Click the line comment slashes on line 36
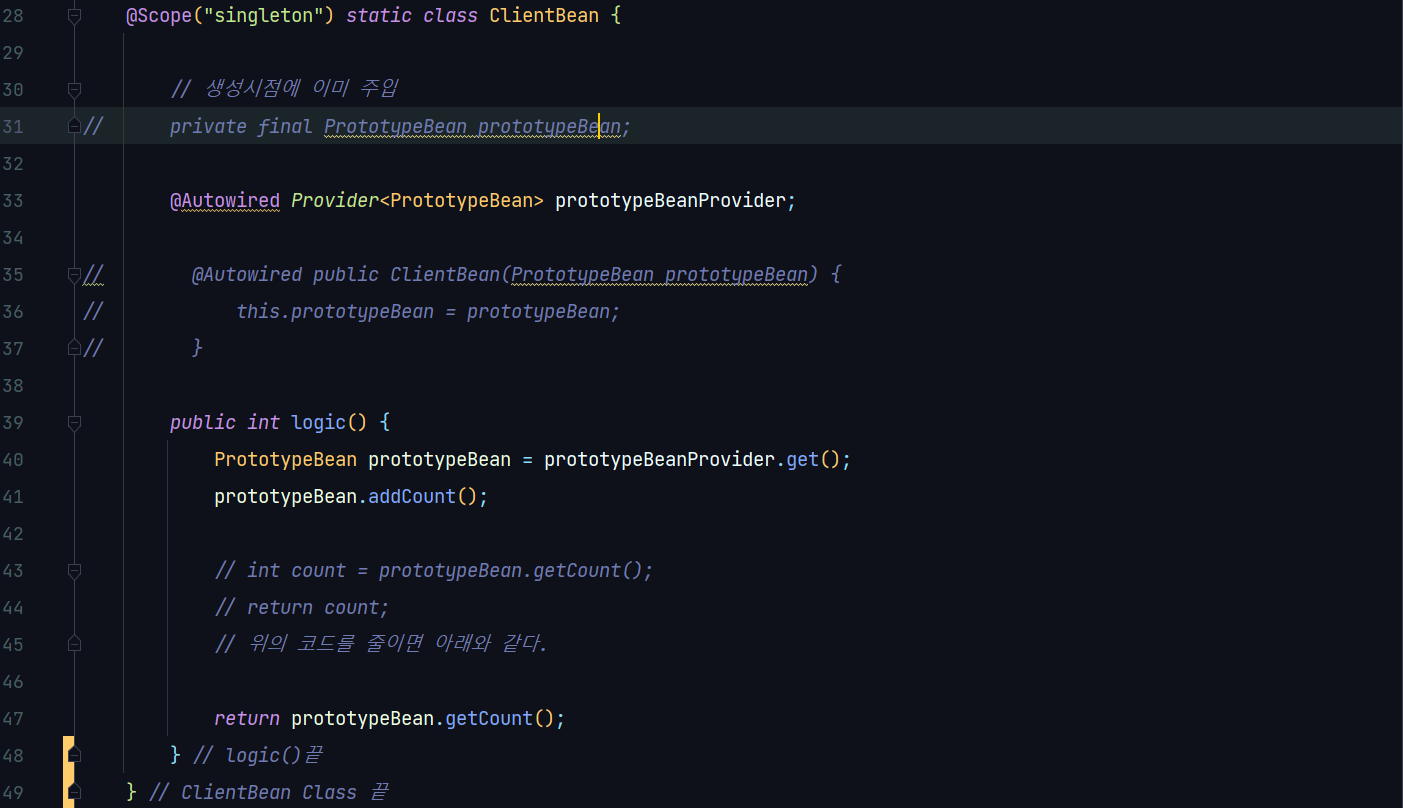1403x808 pixels. pyautogui.click(x=93, y=311)
